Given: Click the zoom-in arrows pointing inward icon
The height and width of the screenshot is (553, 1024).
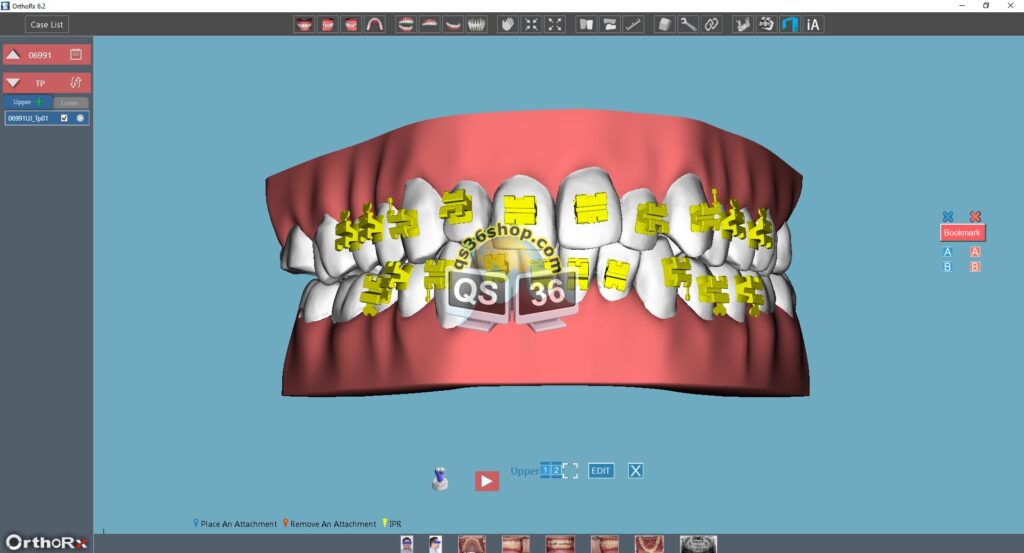Looking at the screenshot, I should click(x=531, y=25).
